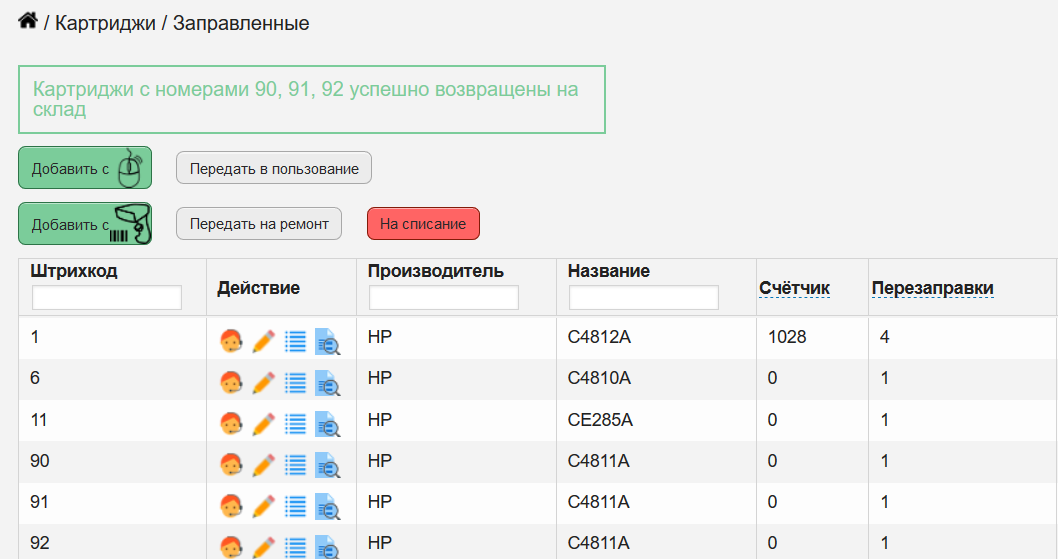1058x559 pixels.
Task: Click the magnifier document icon for cartridge 90
Action: 327,465
